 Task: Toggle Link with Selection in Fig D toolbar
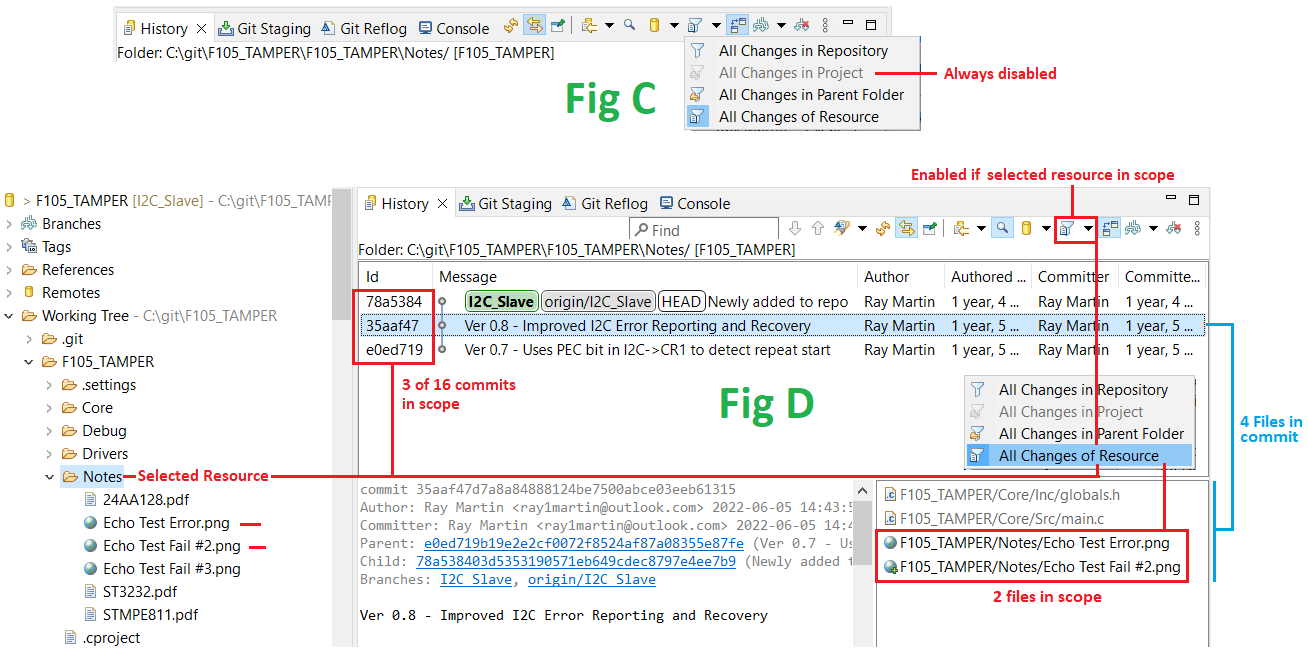click(906, 229)
